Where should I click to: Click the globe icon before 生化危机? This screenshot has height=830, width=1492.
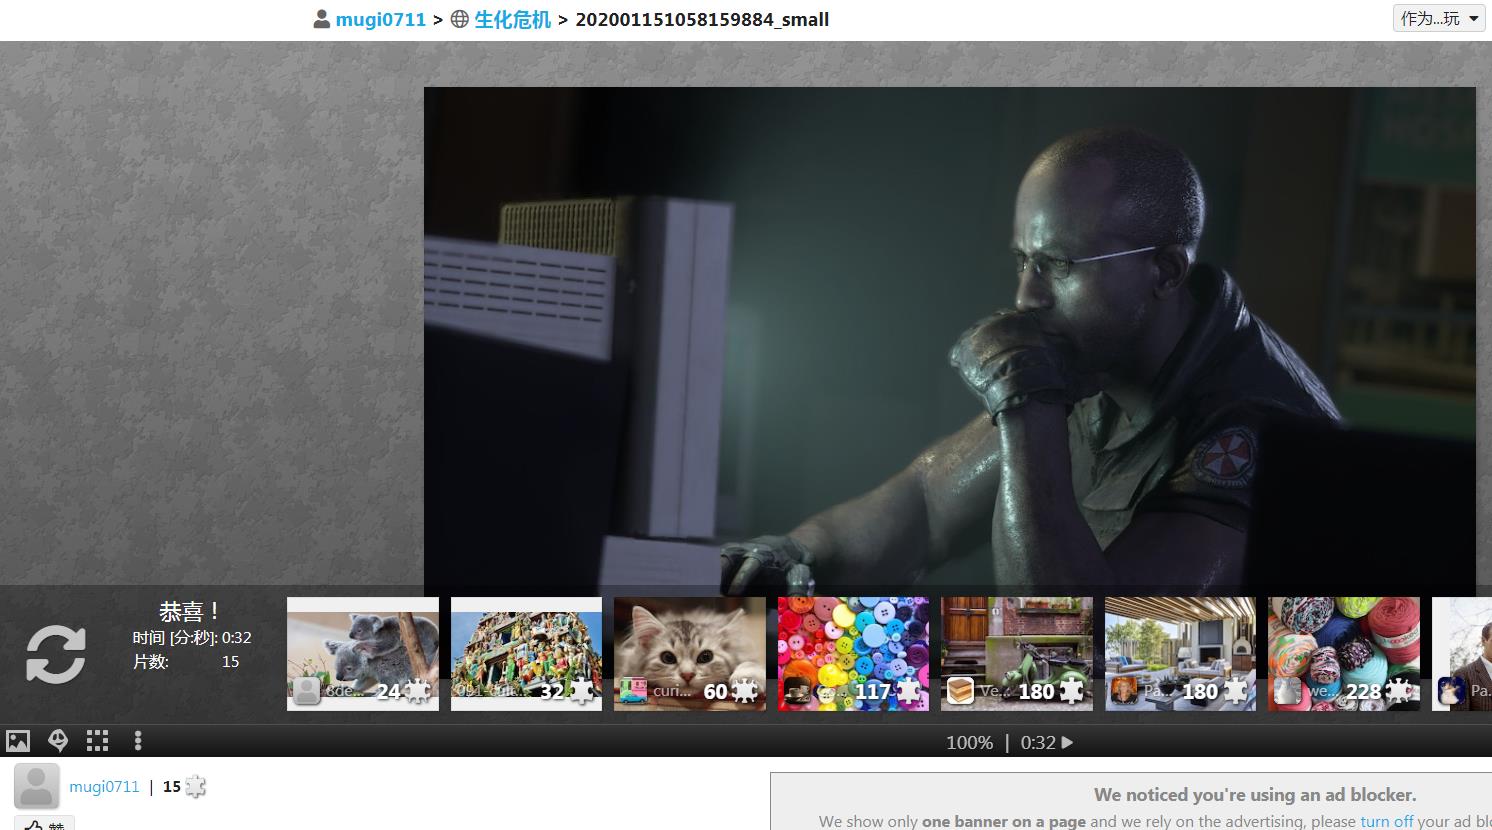point(460,19)
